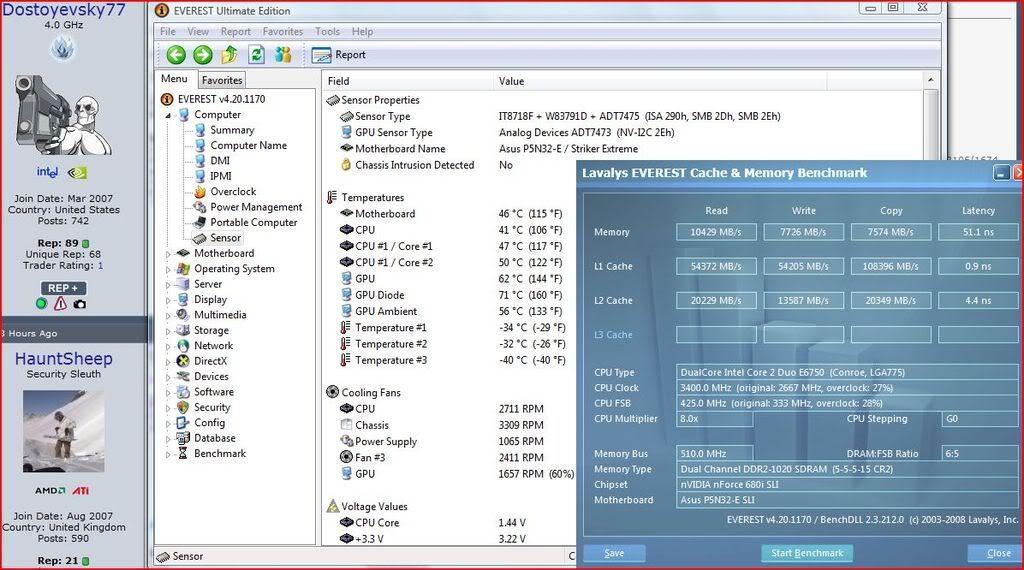Click the HauntSheep username link
This screenshot has height=570, width=1024.
63,359
